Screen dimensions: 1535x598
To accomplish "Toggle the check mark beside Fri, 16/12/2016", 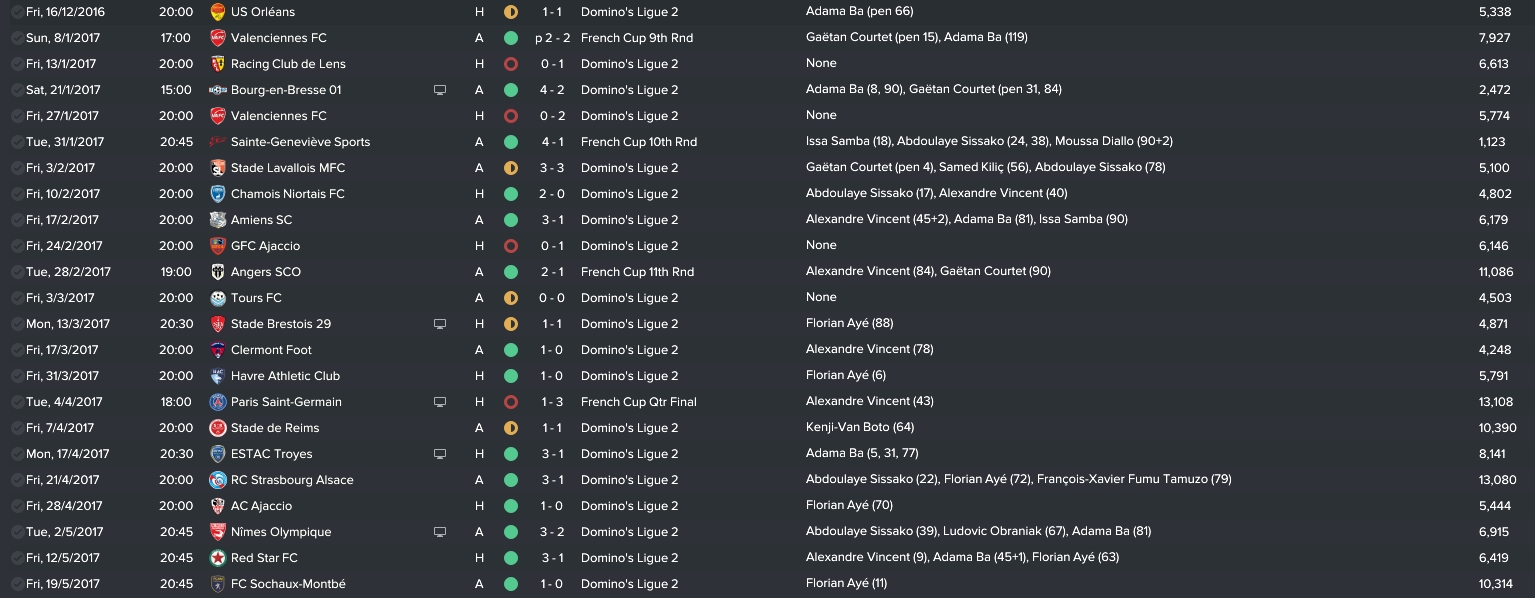I will tap(17, 12).
